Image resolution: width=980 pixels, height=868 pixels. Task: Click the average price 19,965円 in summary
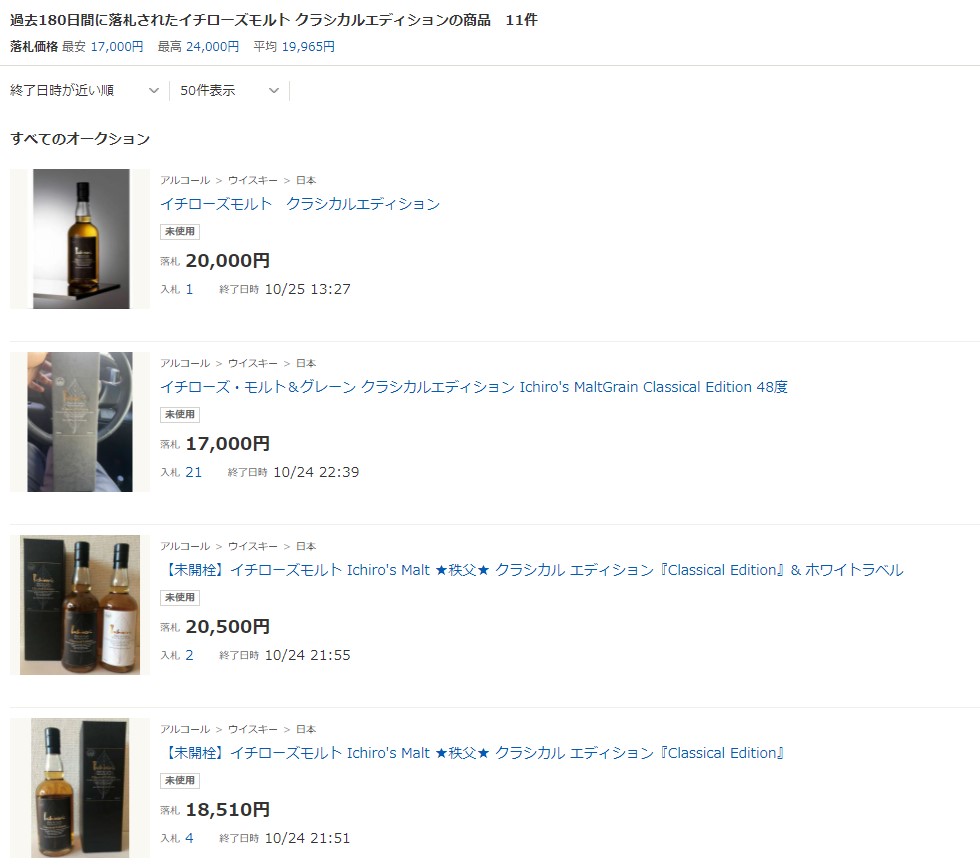(308, 46)
